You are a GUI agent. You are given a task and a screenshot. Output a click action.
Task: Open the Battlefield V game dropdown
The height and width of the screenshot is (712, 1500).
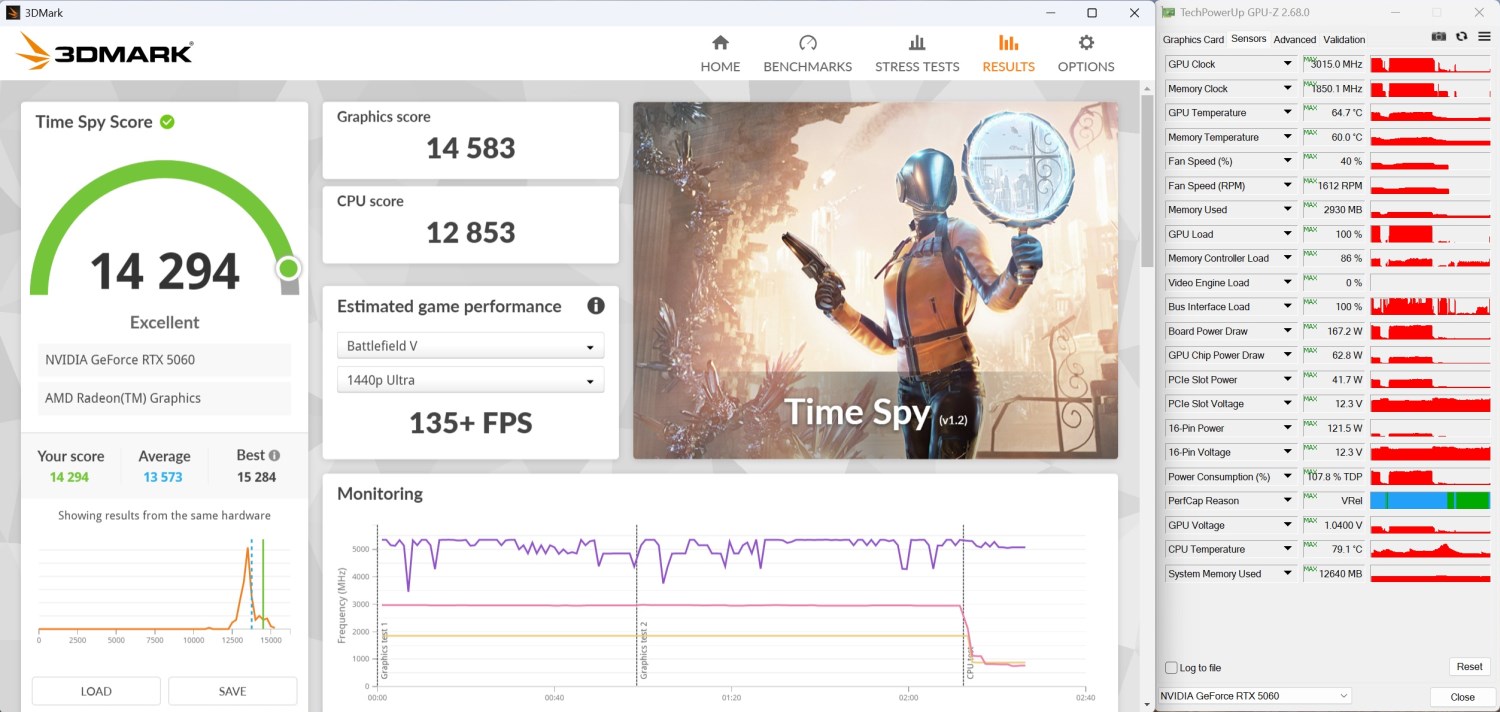tap(470, 346)
